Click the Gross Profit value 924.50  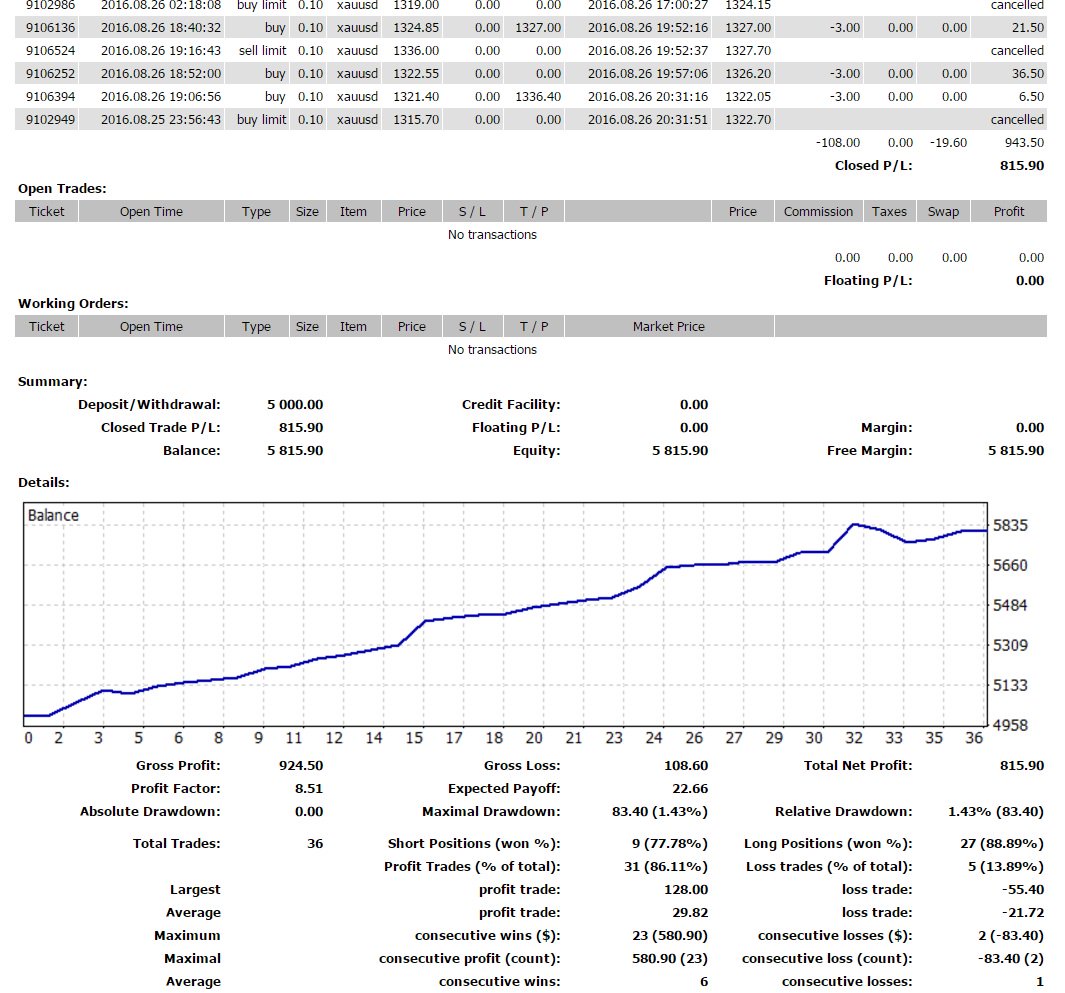301,767
